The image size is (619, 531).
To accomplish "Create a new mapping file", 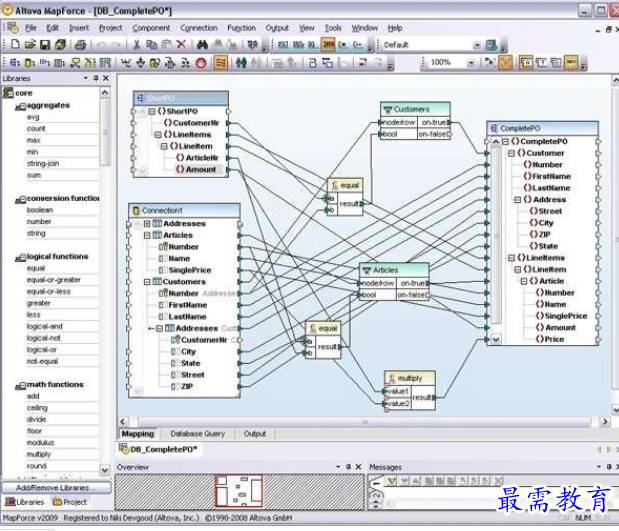I will (x=15, y=44).
